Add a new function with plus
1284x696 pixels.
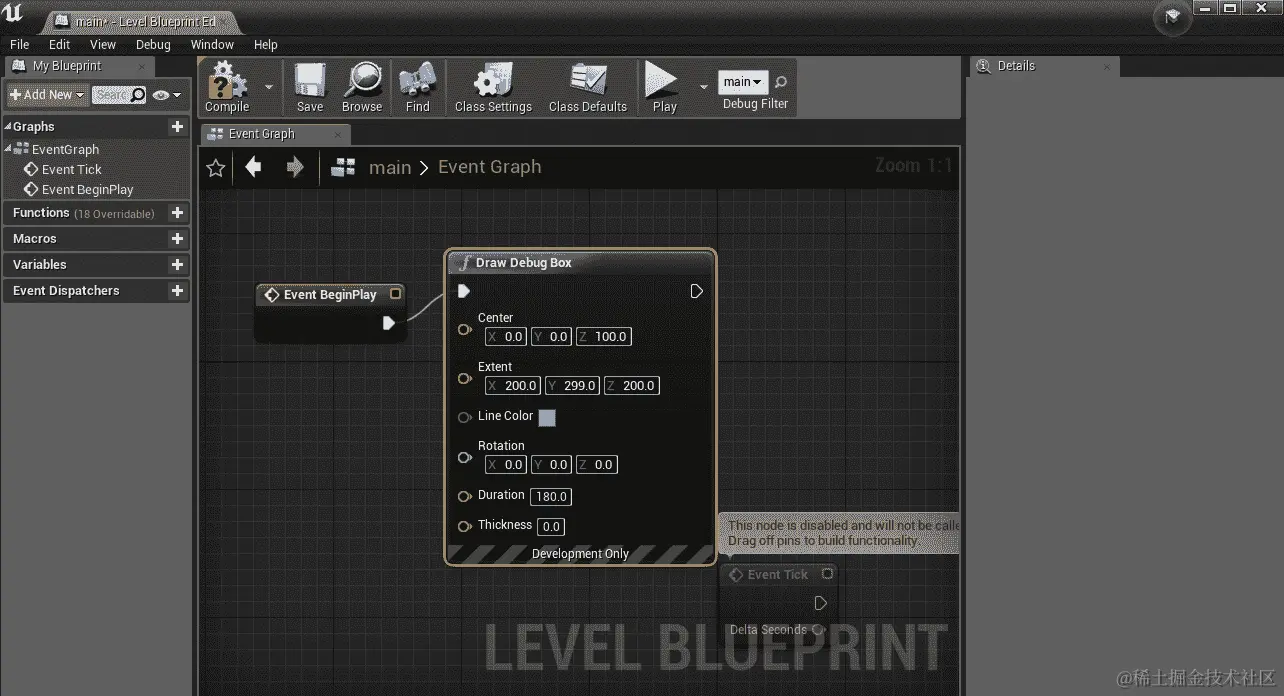tap(177, 213)
